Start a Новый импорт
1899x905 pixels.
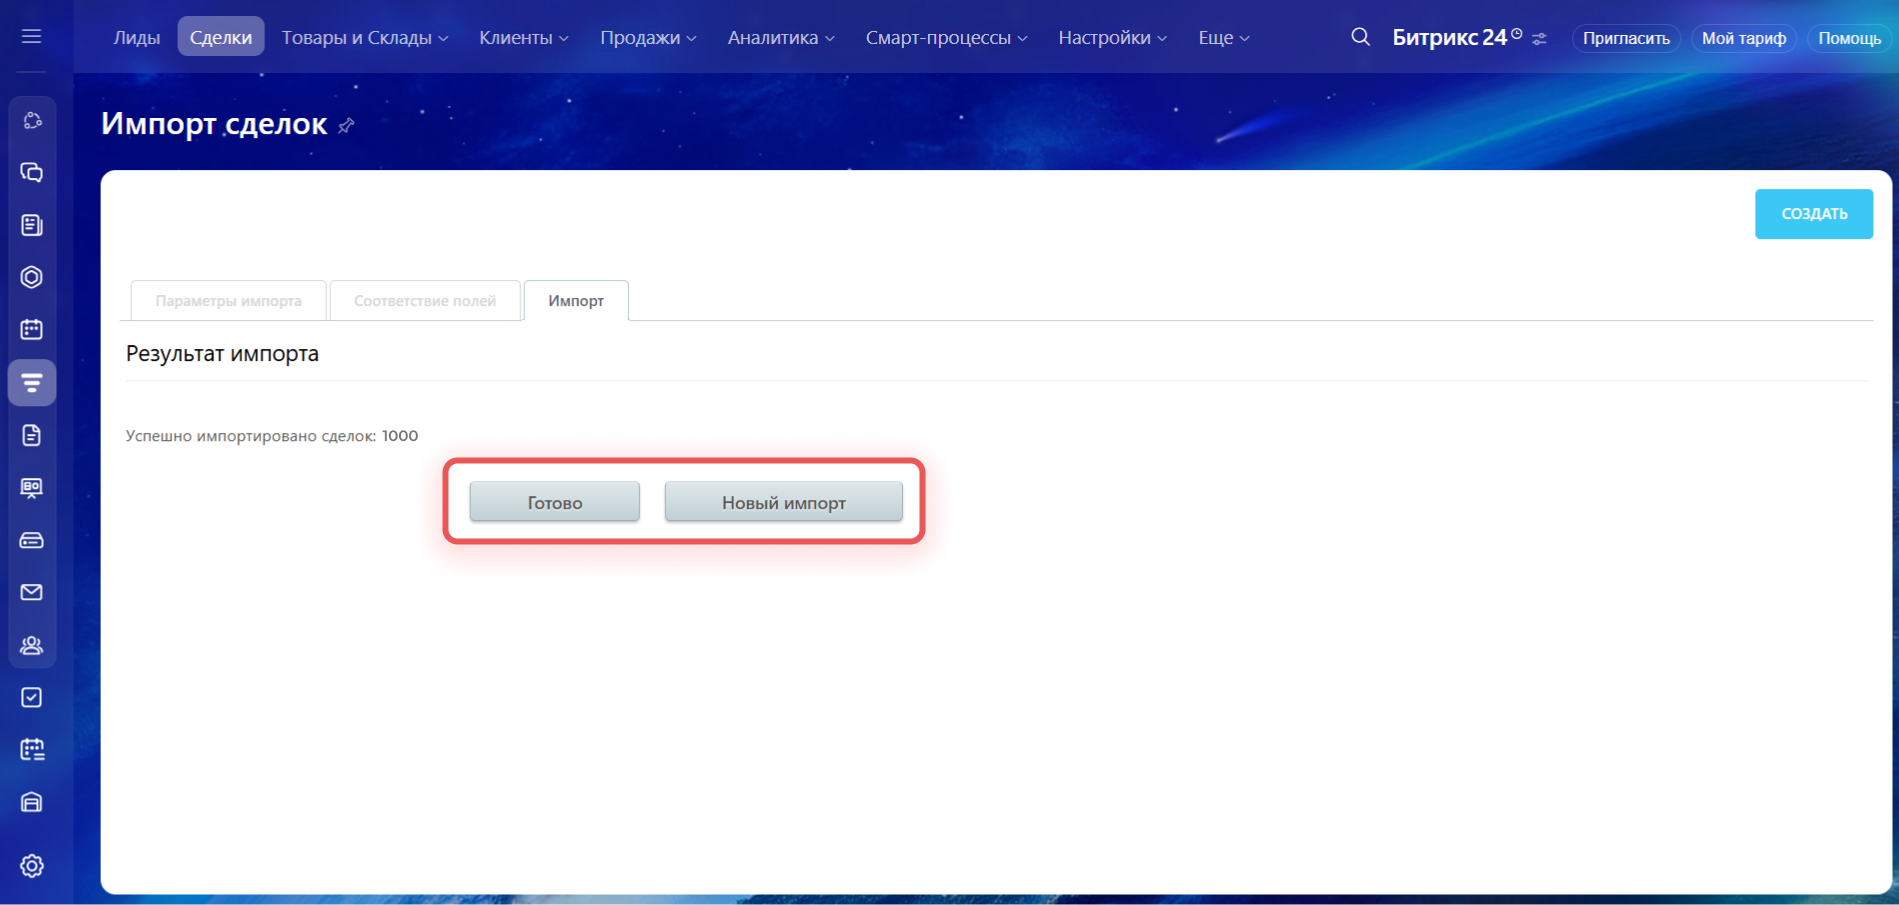pyautogui.click(x=783, y=502)
